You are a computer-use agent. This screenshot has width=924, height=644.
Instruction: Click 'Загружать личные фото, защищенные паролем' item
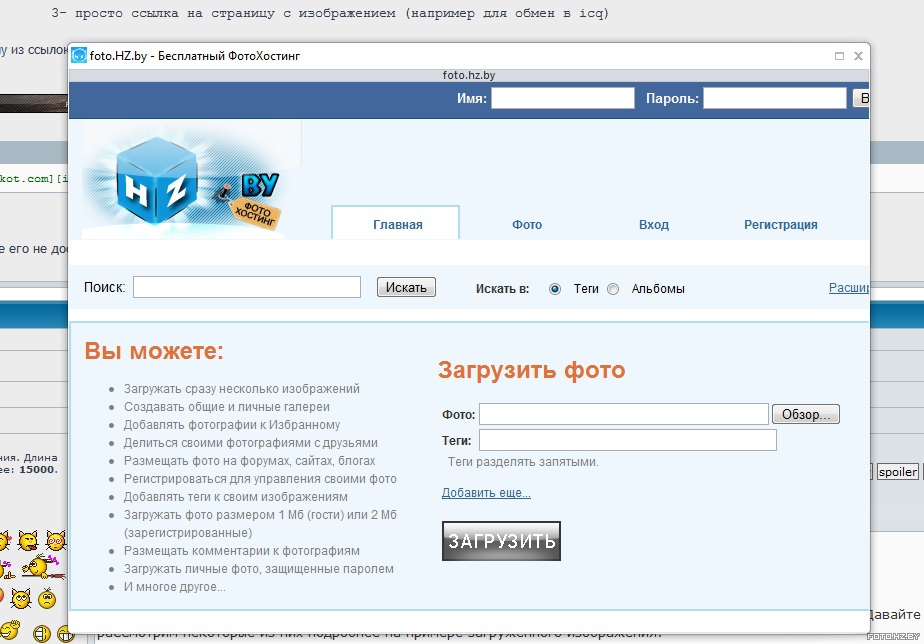259,569
